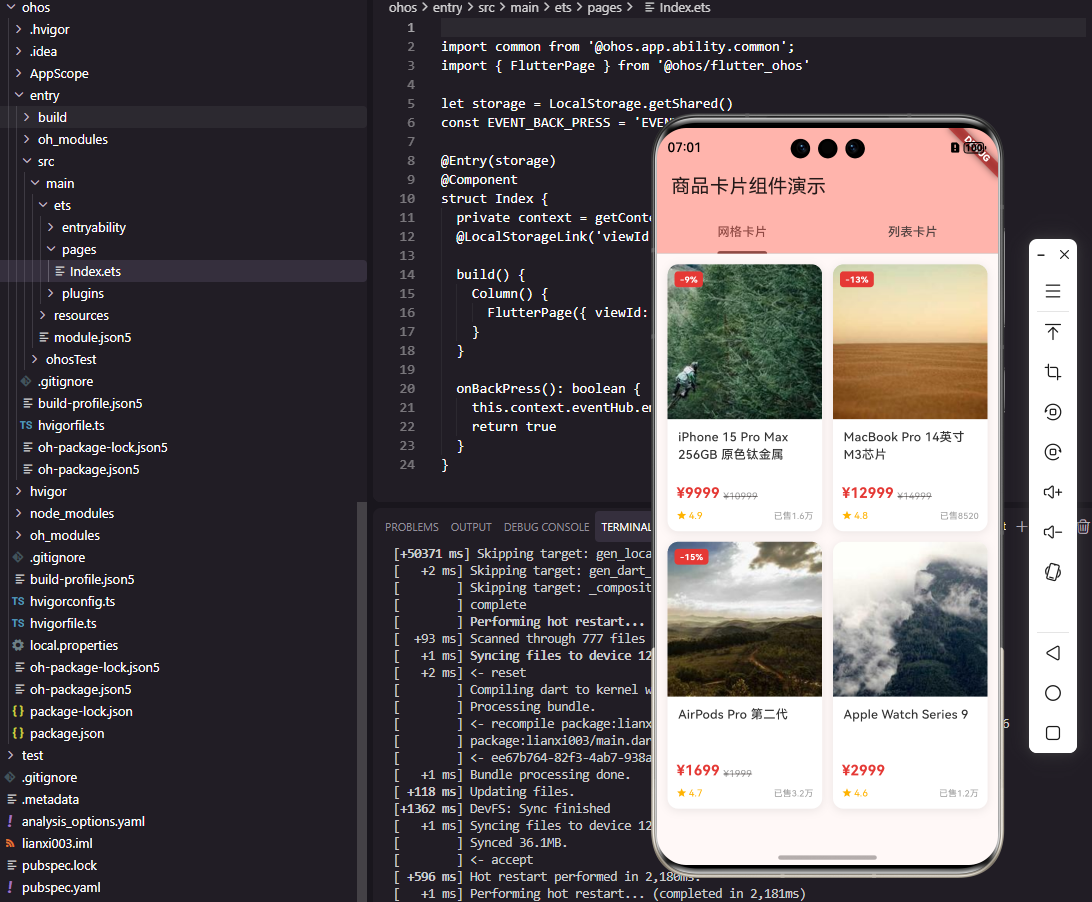
Task: Switch to the DEBUG CONSOLE tab
Action: click(x=547, y=527)
